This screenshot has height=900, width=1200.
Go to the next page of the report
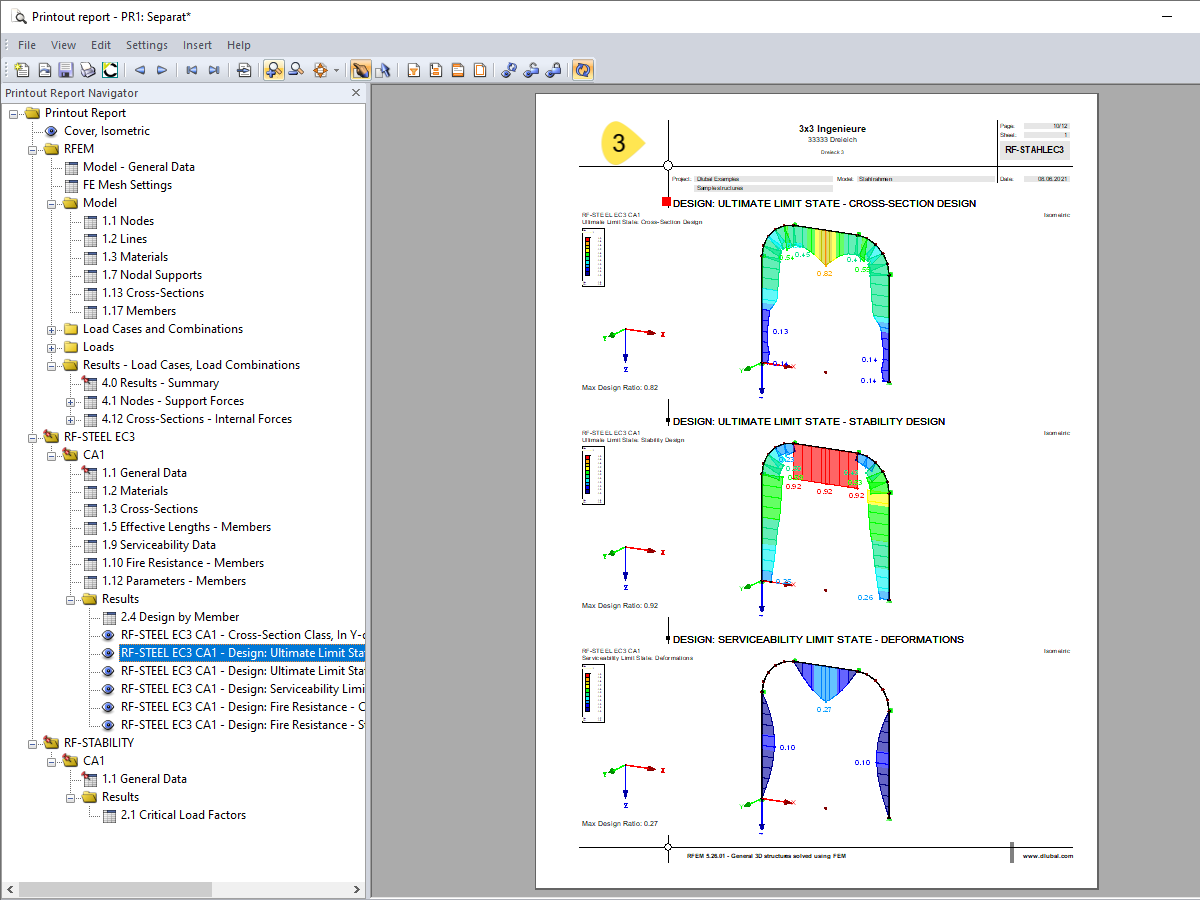coord(161,69)
